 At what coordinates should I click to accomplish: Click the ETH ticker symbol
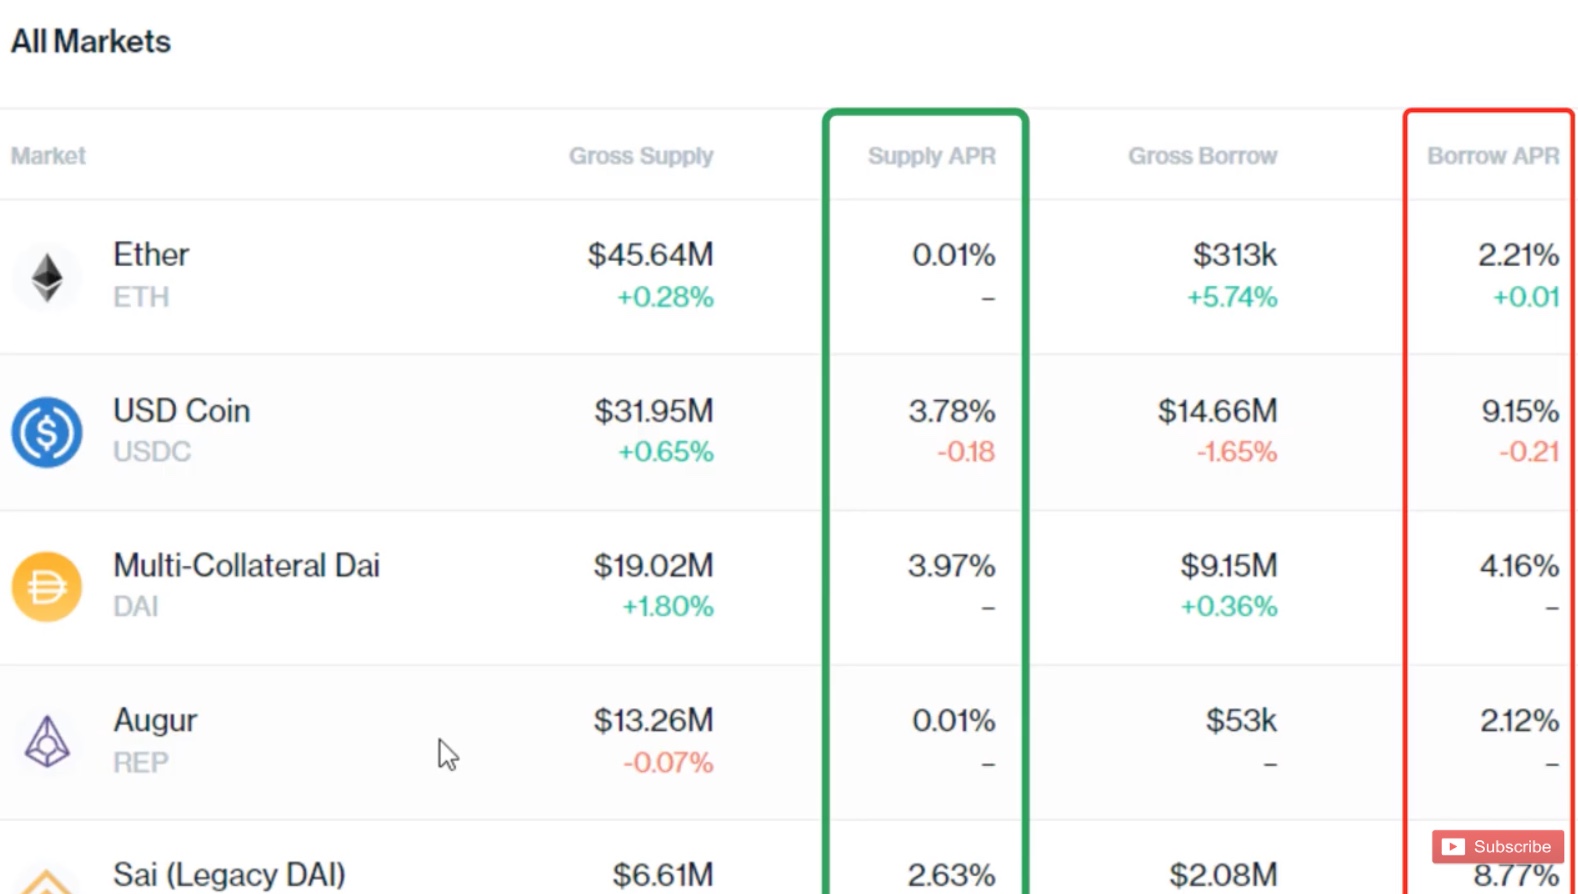tap(141, 297)
